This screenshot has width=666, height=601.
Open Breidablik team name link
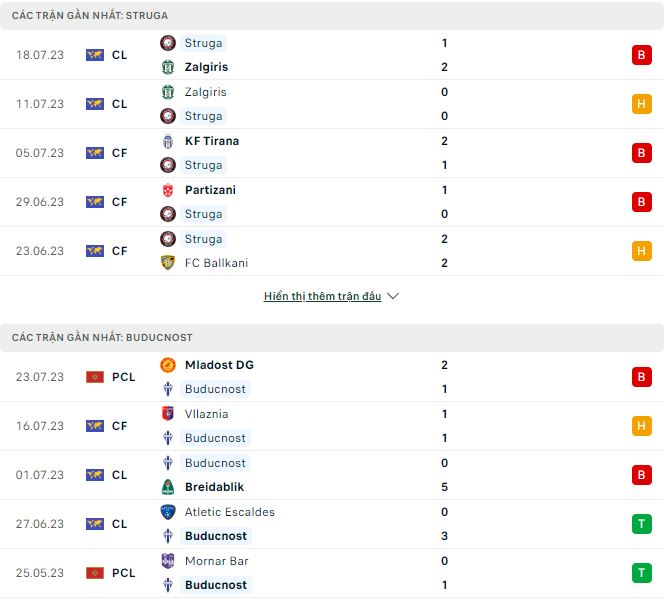pyautogui.click(x=215, y=487)
